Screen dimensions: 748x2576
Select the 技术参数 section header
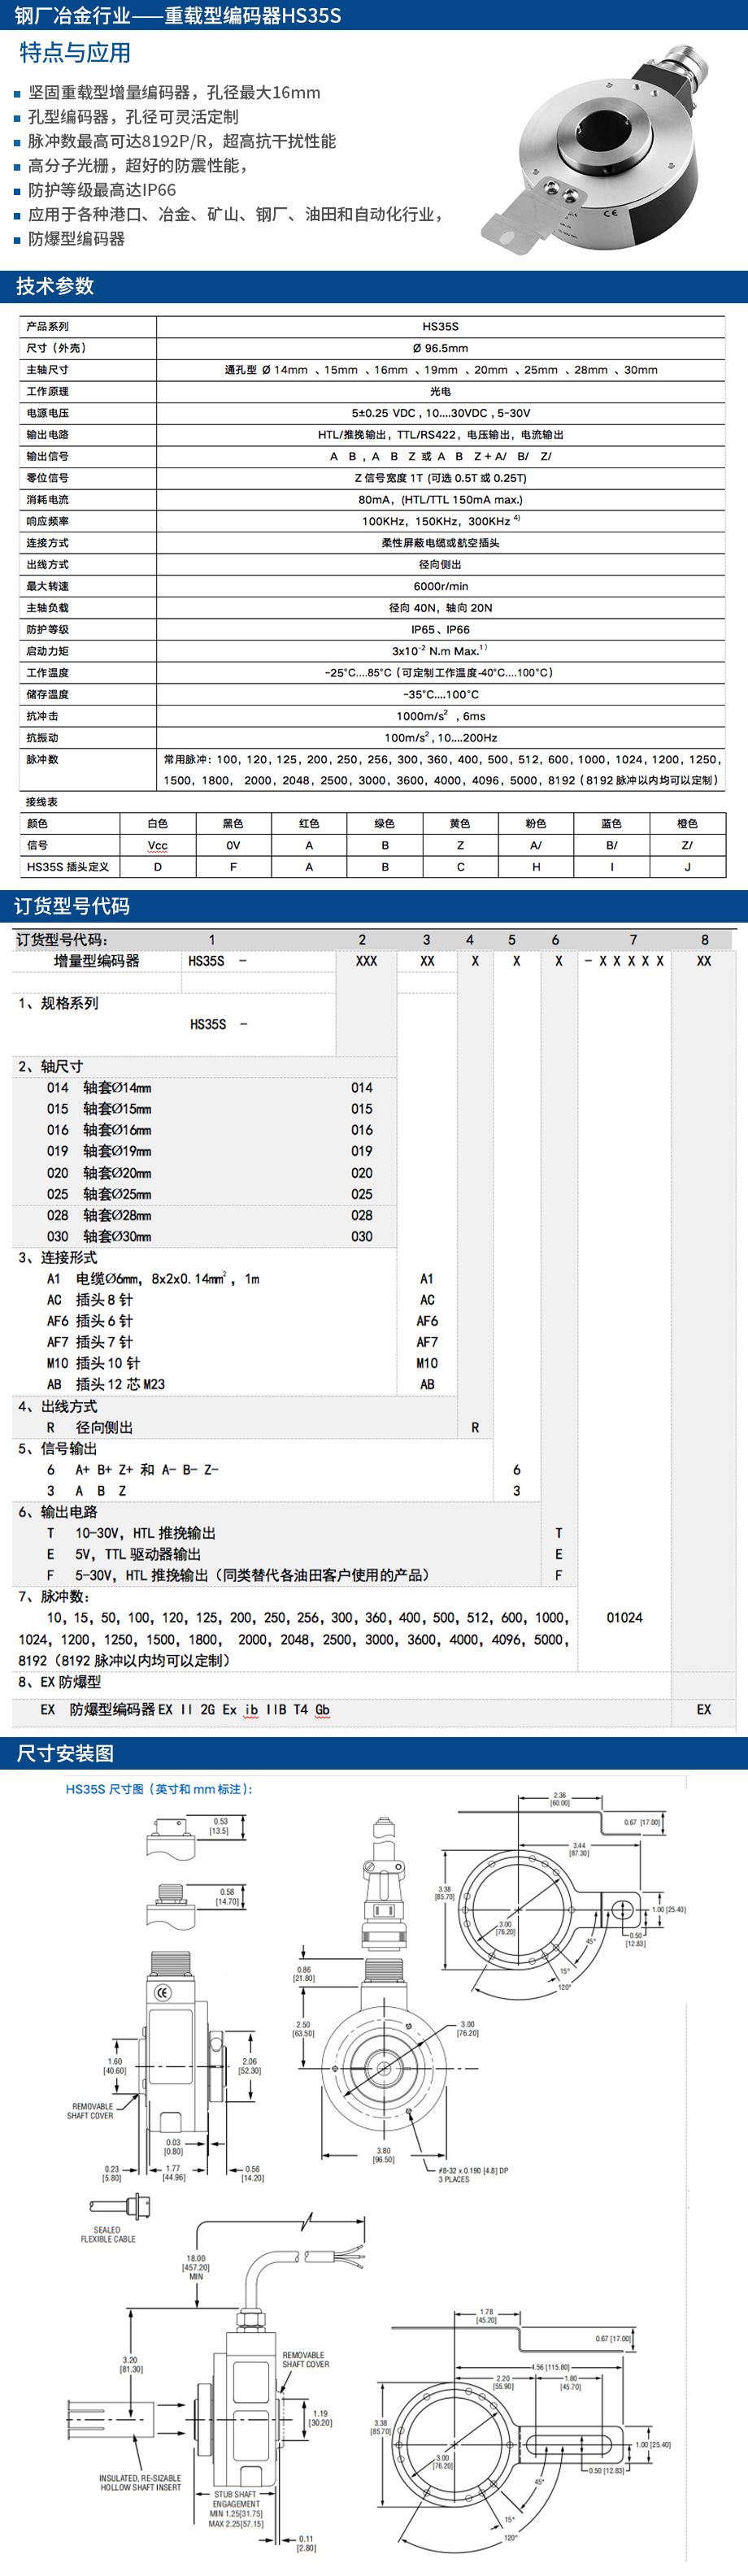point(55,286)
